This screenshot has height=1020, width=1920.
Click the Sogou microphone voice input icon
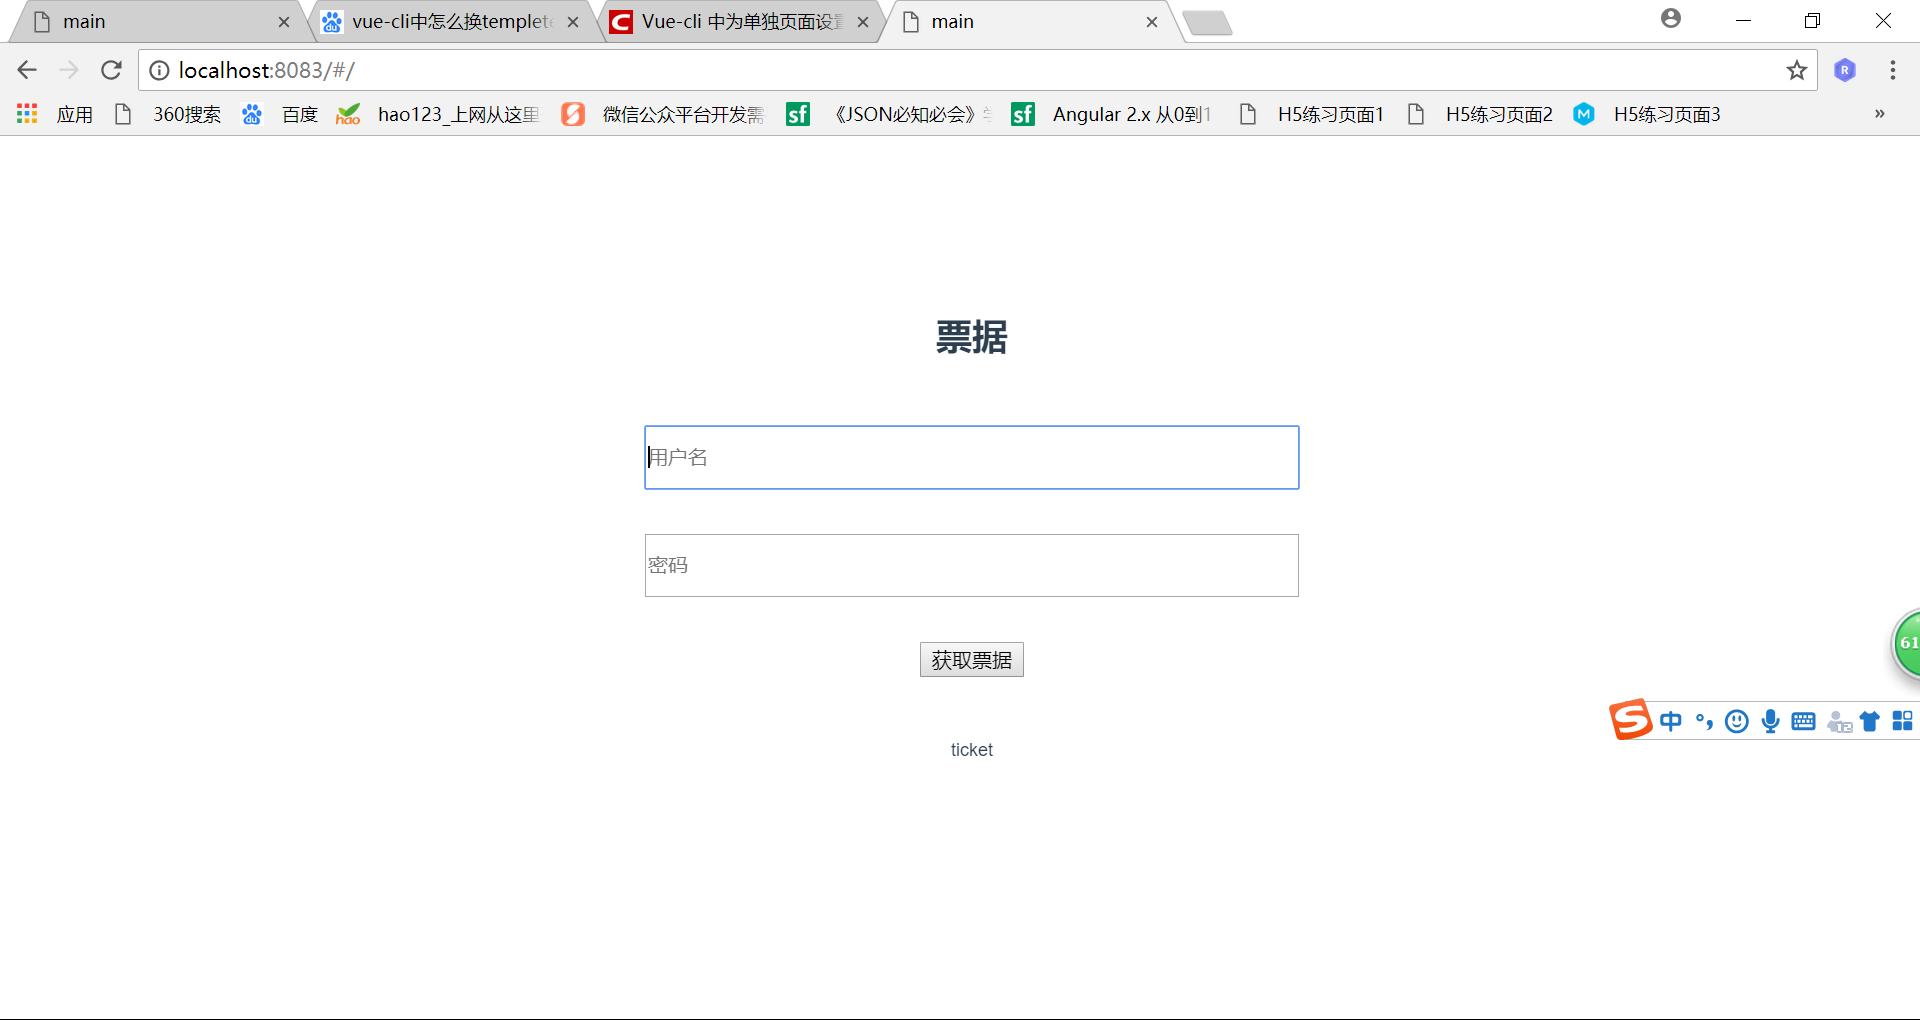point(1770,721)
